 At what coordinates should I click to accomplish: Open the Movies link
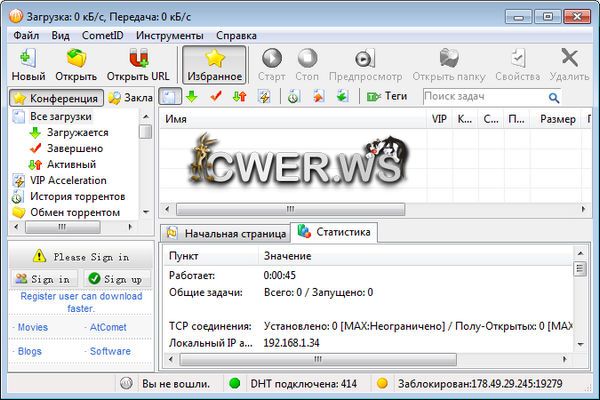(33, 327)
